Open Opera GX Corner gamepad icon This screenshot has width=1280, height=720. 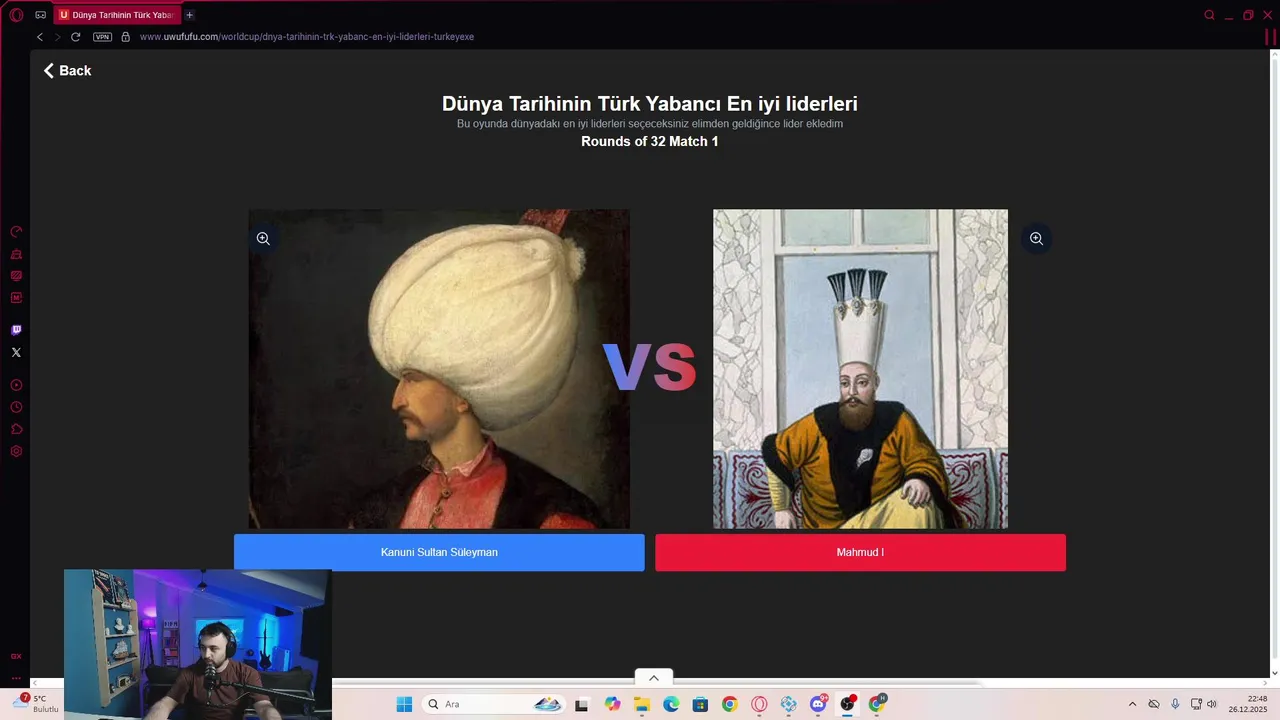tap(41, 15)
